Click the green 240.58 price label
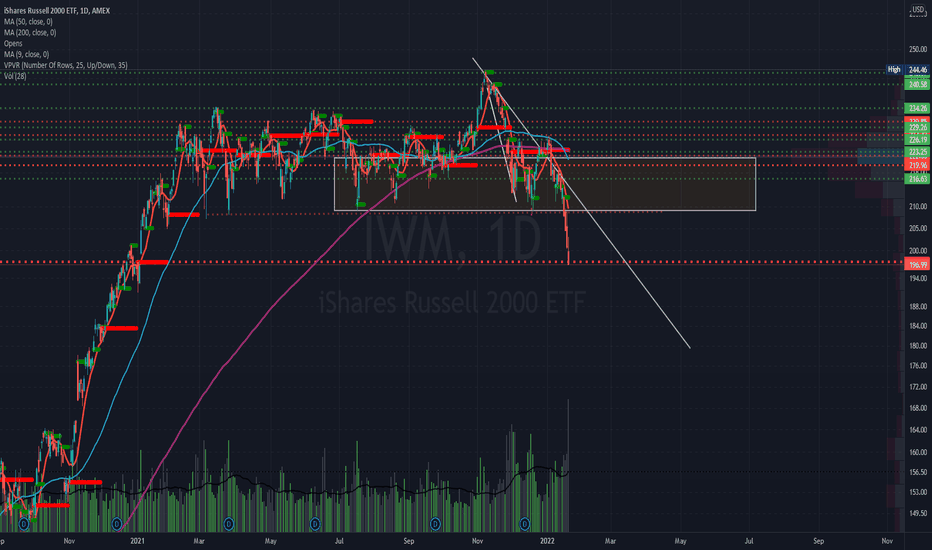 [917, 84]
